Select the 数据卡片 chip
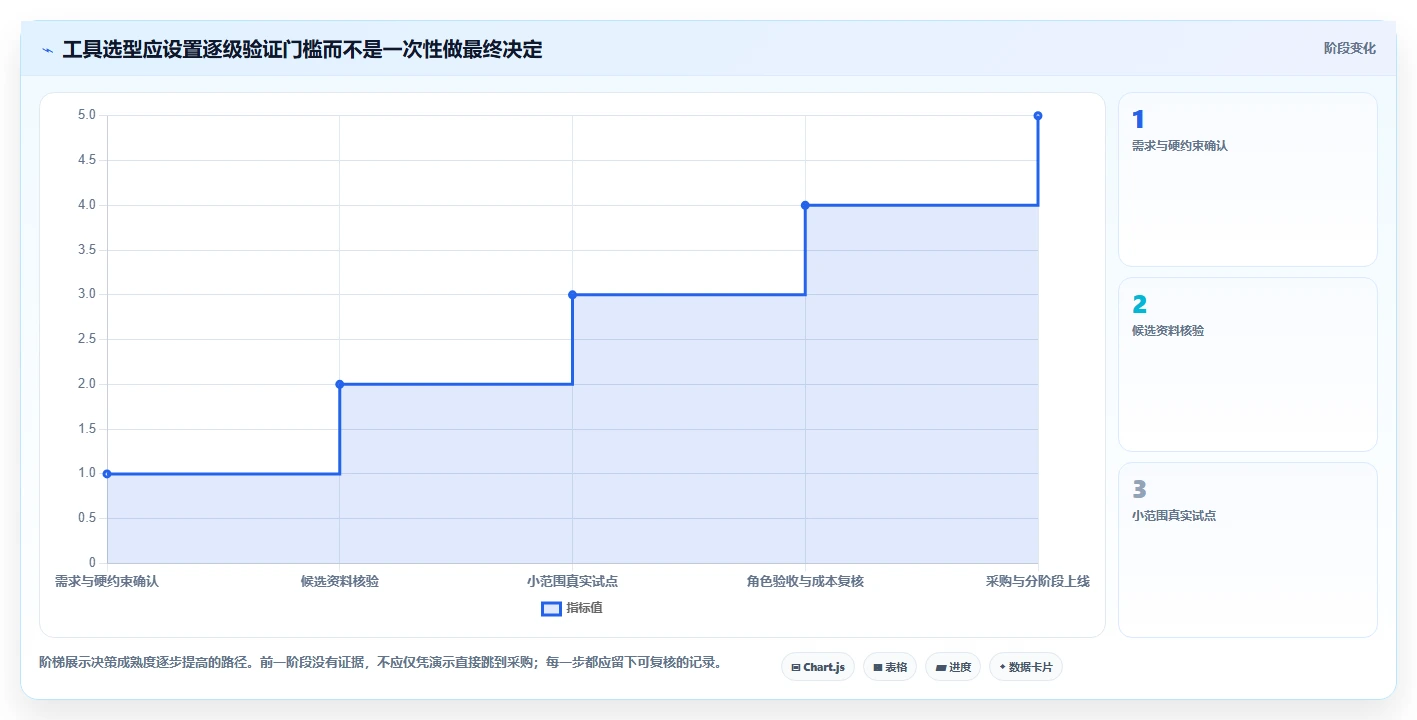The image size is (1417, 720). (x=1025, y=667)
